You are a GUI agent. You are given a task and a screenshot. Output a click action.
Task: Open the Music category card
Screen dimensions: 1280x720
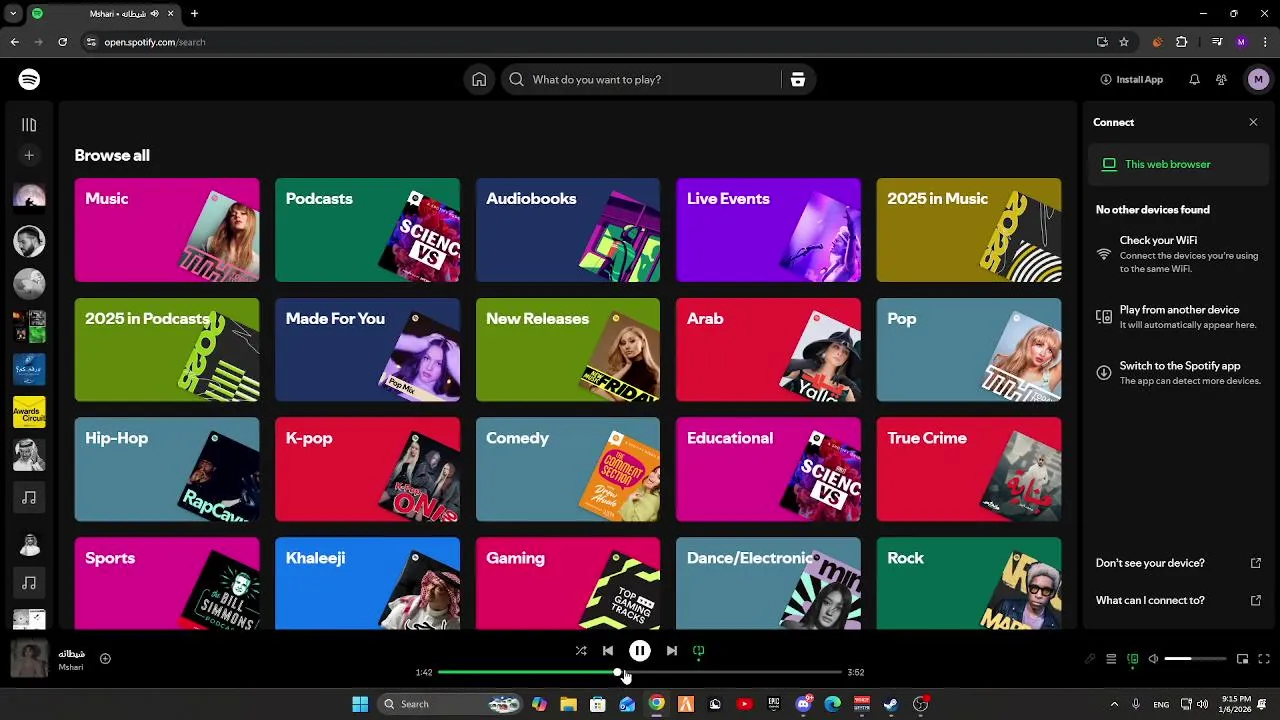(x=167, y=230)
